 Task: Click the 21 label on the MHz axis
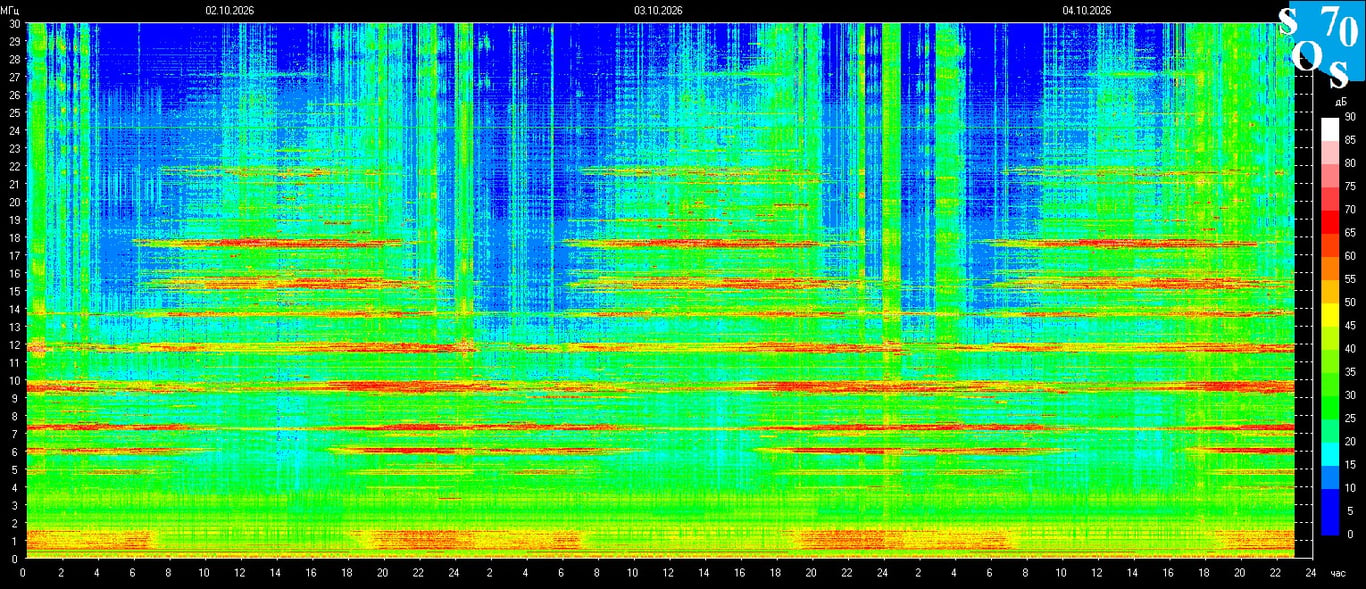14,184
